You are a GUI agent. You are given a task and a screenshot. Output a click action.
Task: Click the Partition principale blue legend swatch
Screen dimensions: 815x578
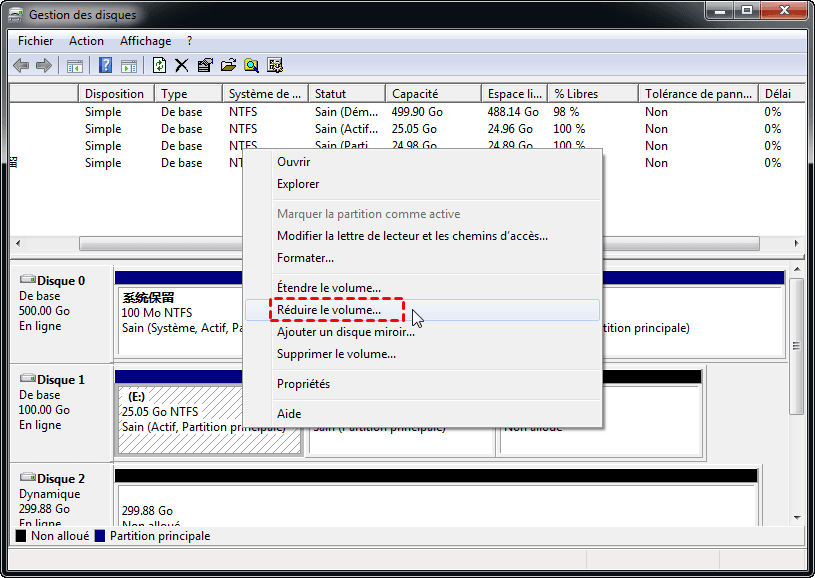(100, 536)
